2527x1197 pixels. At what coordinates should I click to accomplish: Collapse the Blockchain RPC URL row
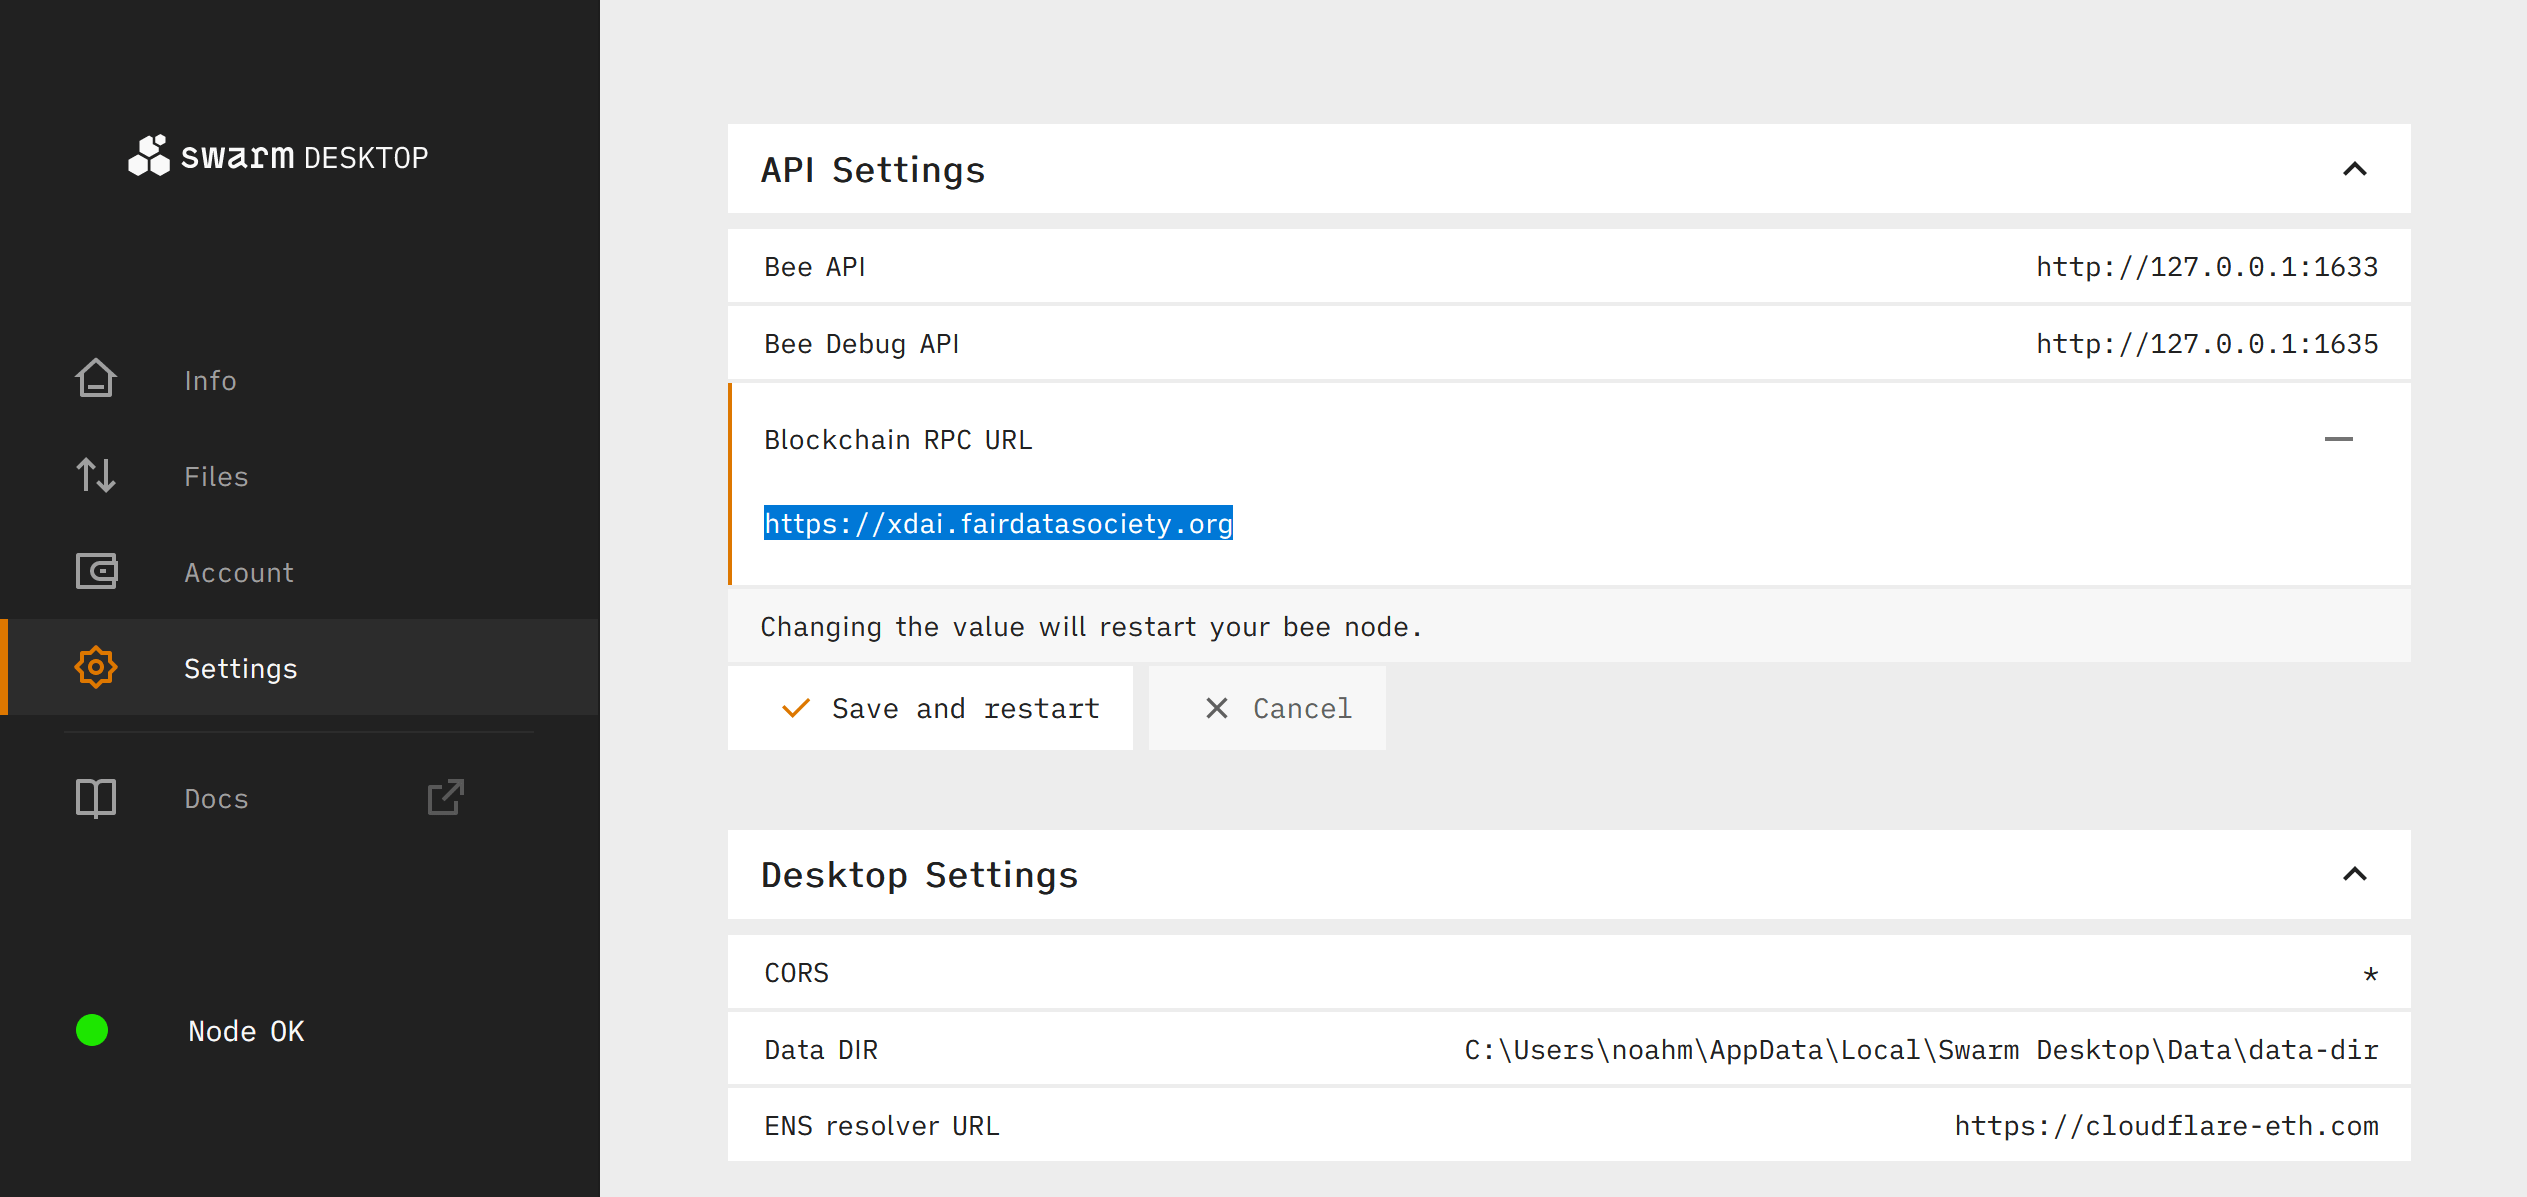tap(2338, 439)
